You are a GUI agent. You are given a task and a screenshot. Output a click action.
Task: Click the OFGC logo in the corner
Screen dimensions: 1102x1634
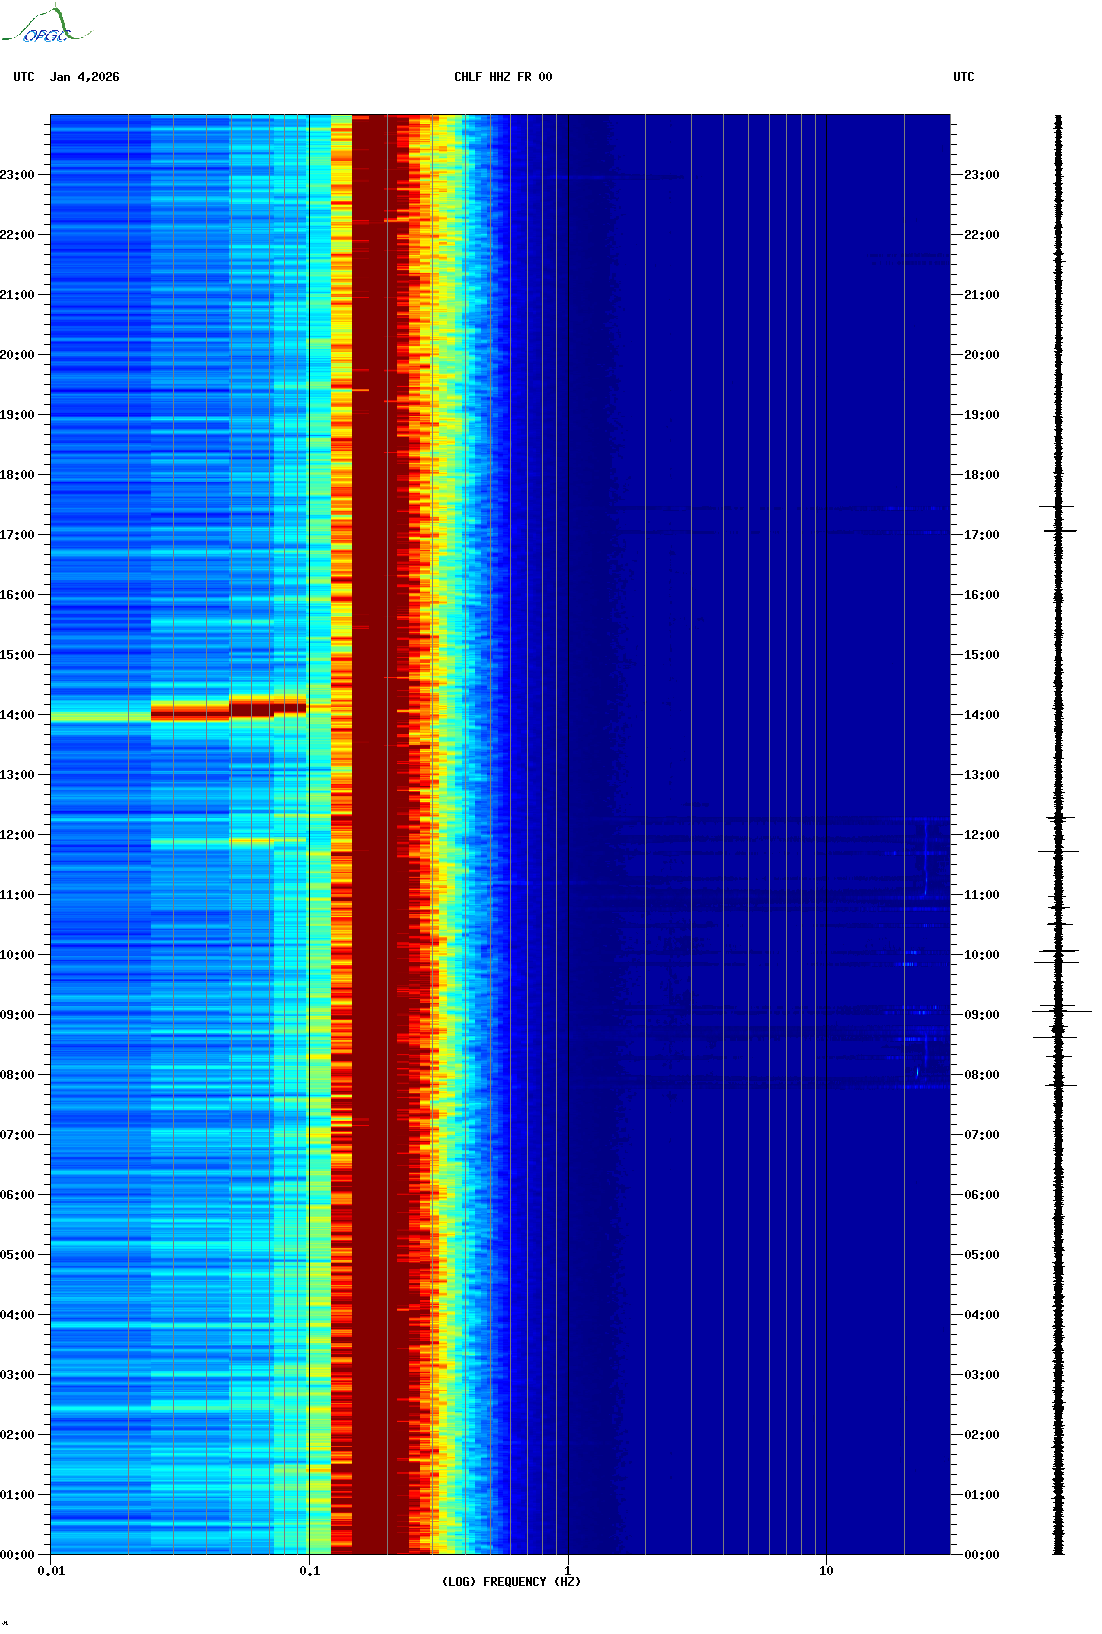pos(45,27)
